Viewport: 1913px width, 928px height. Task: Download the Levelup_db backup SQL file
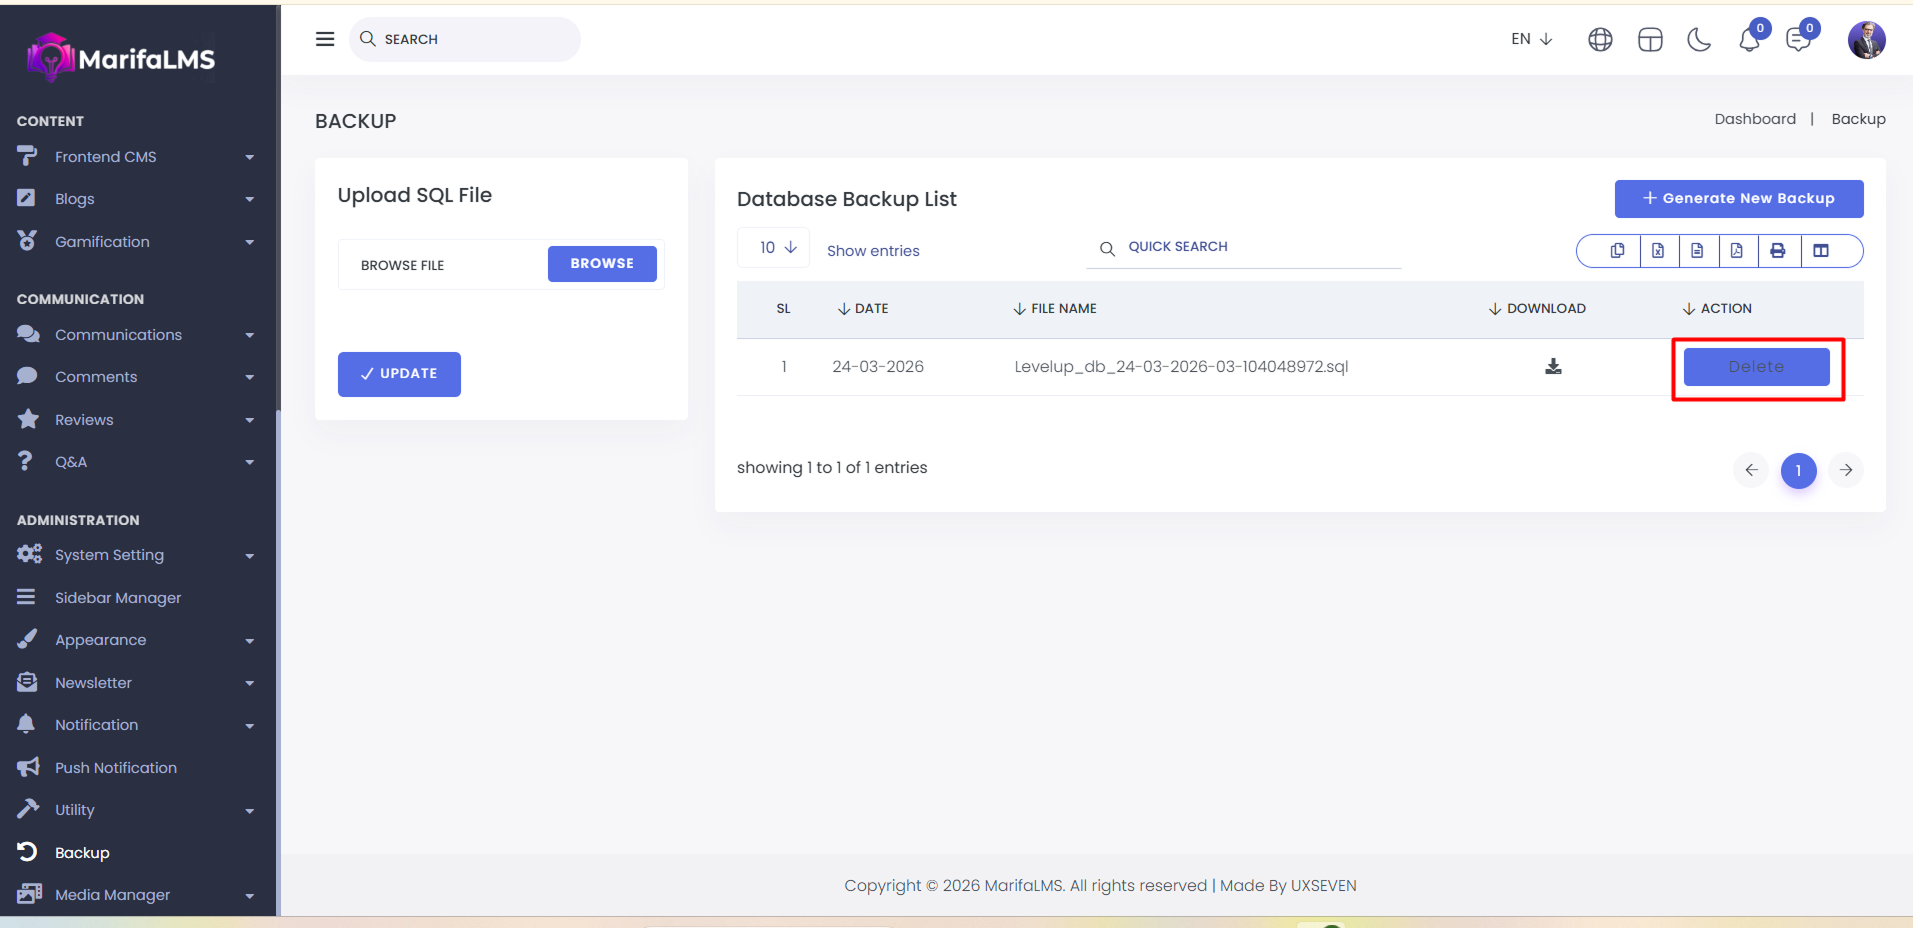click(1553, 367)
